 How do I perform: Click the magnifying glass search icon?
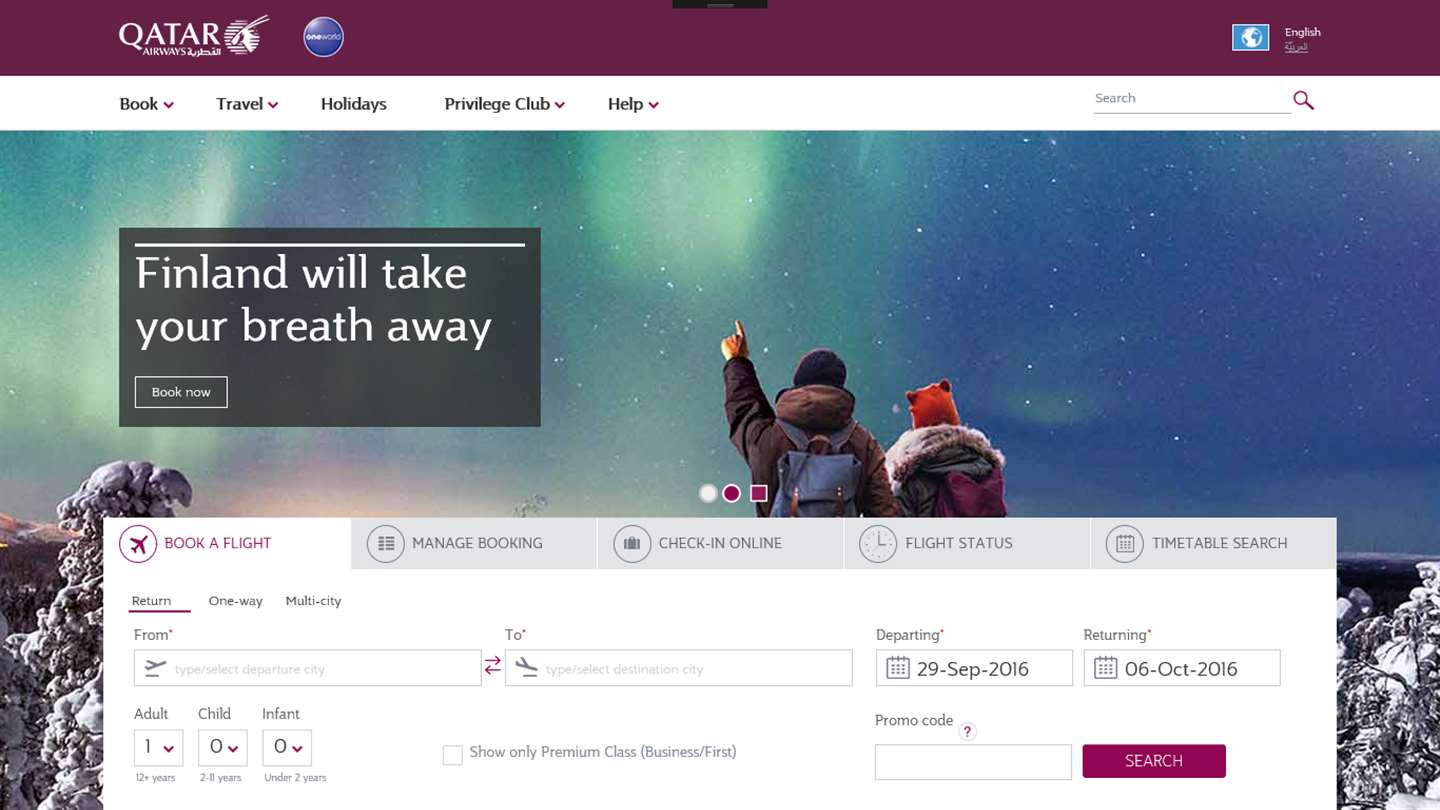(x=1303, y=99)
